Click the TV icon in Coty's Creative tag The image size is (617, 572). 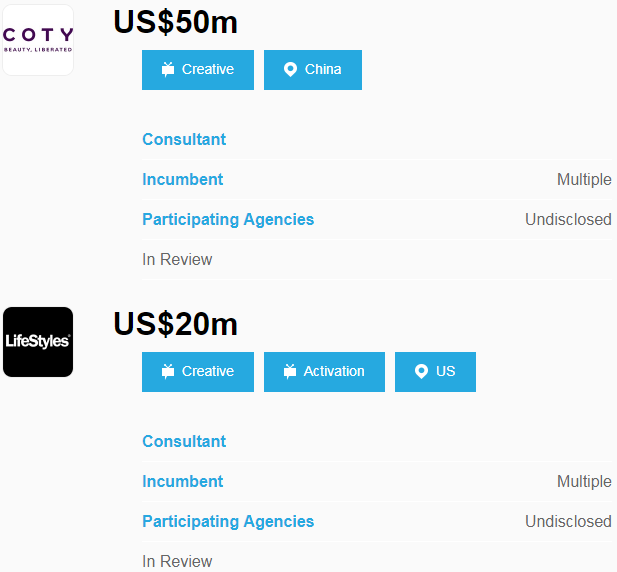(x=168, y=70)
